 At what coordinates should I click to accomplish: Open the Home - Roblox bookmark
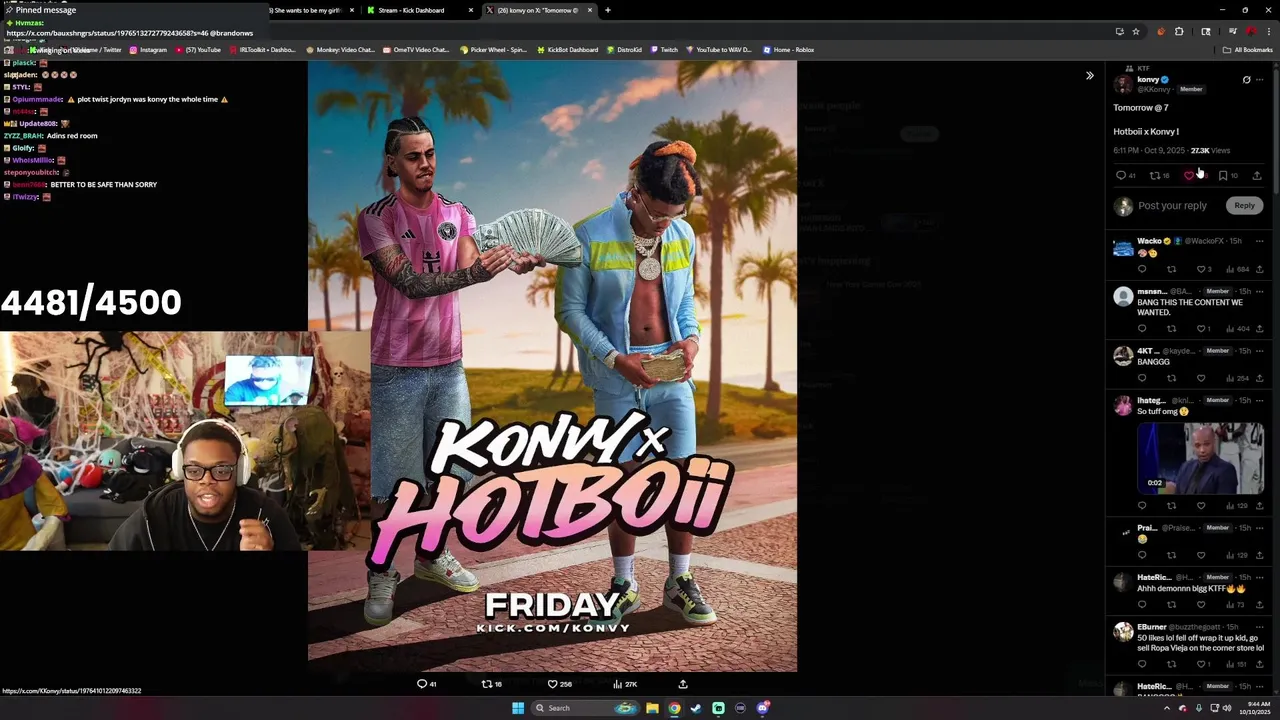click(788, 50)
